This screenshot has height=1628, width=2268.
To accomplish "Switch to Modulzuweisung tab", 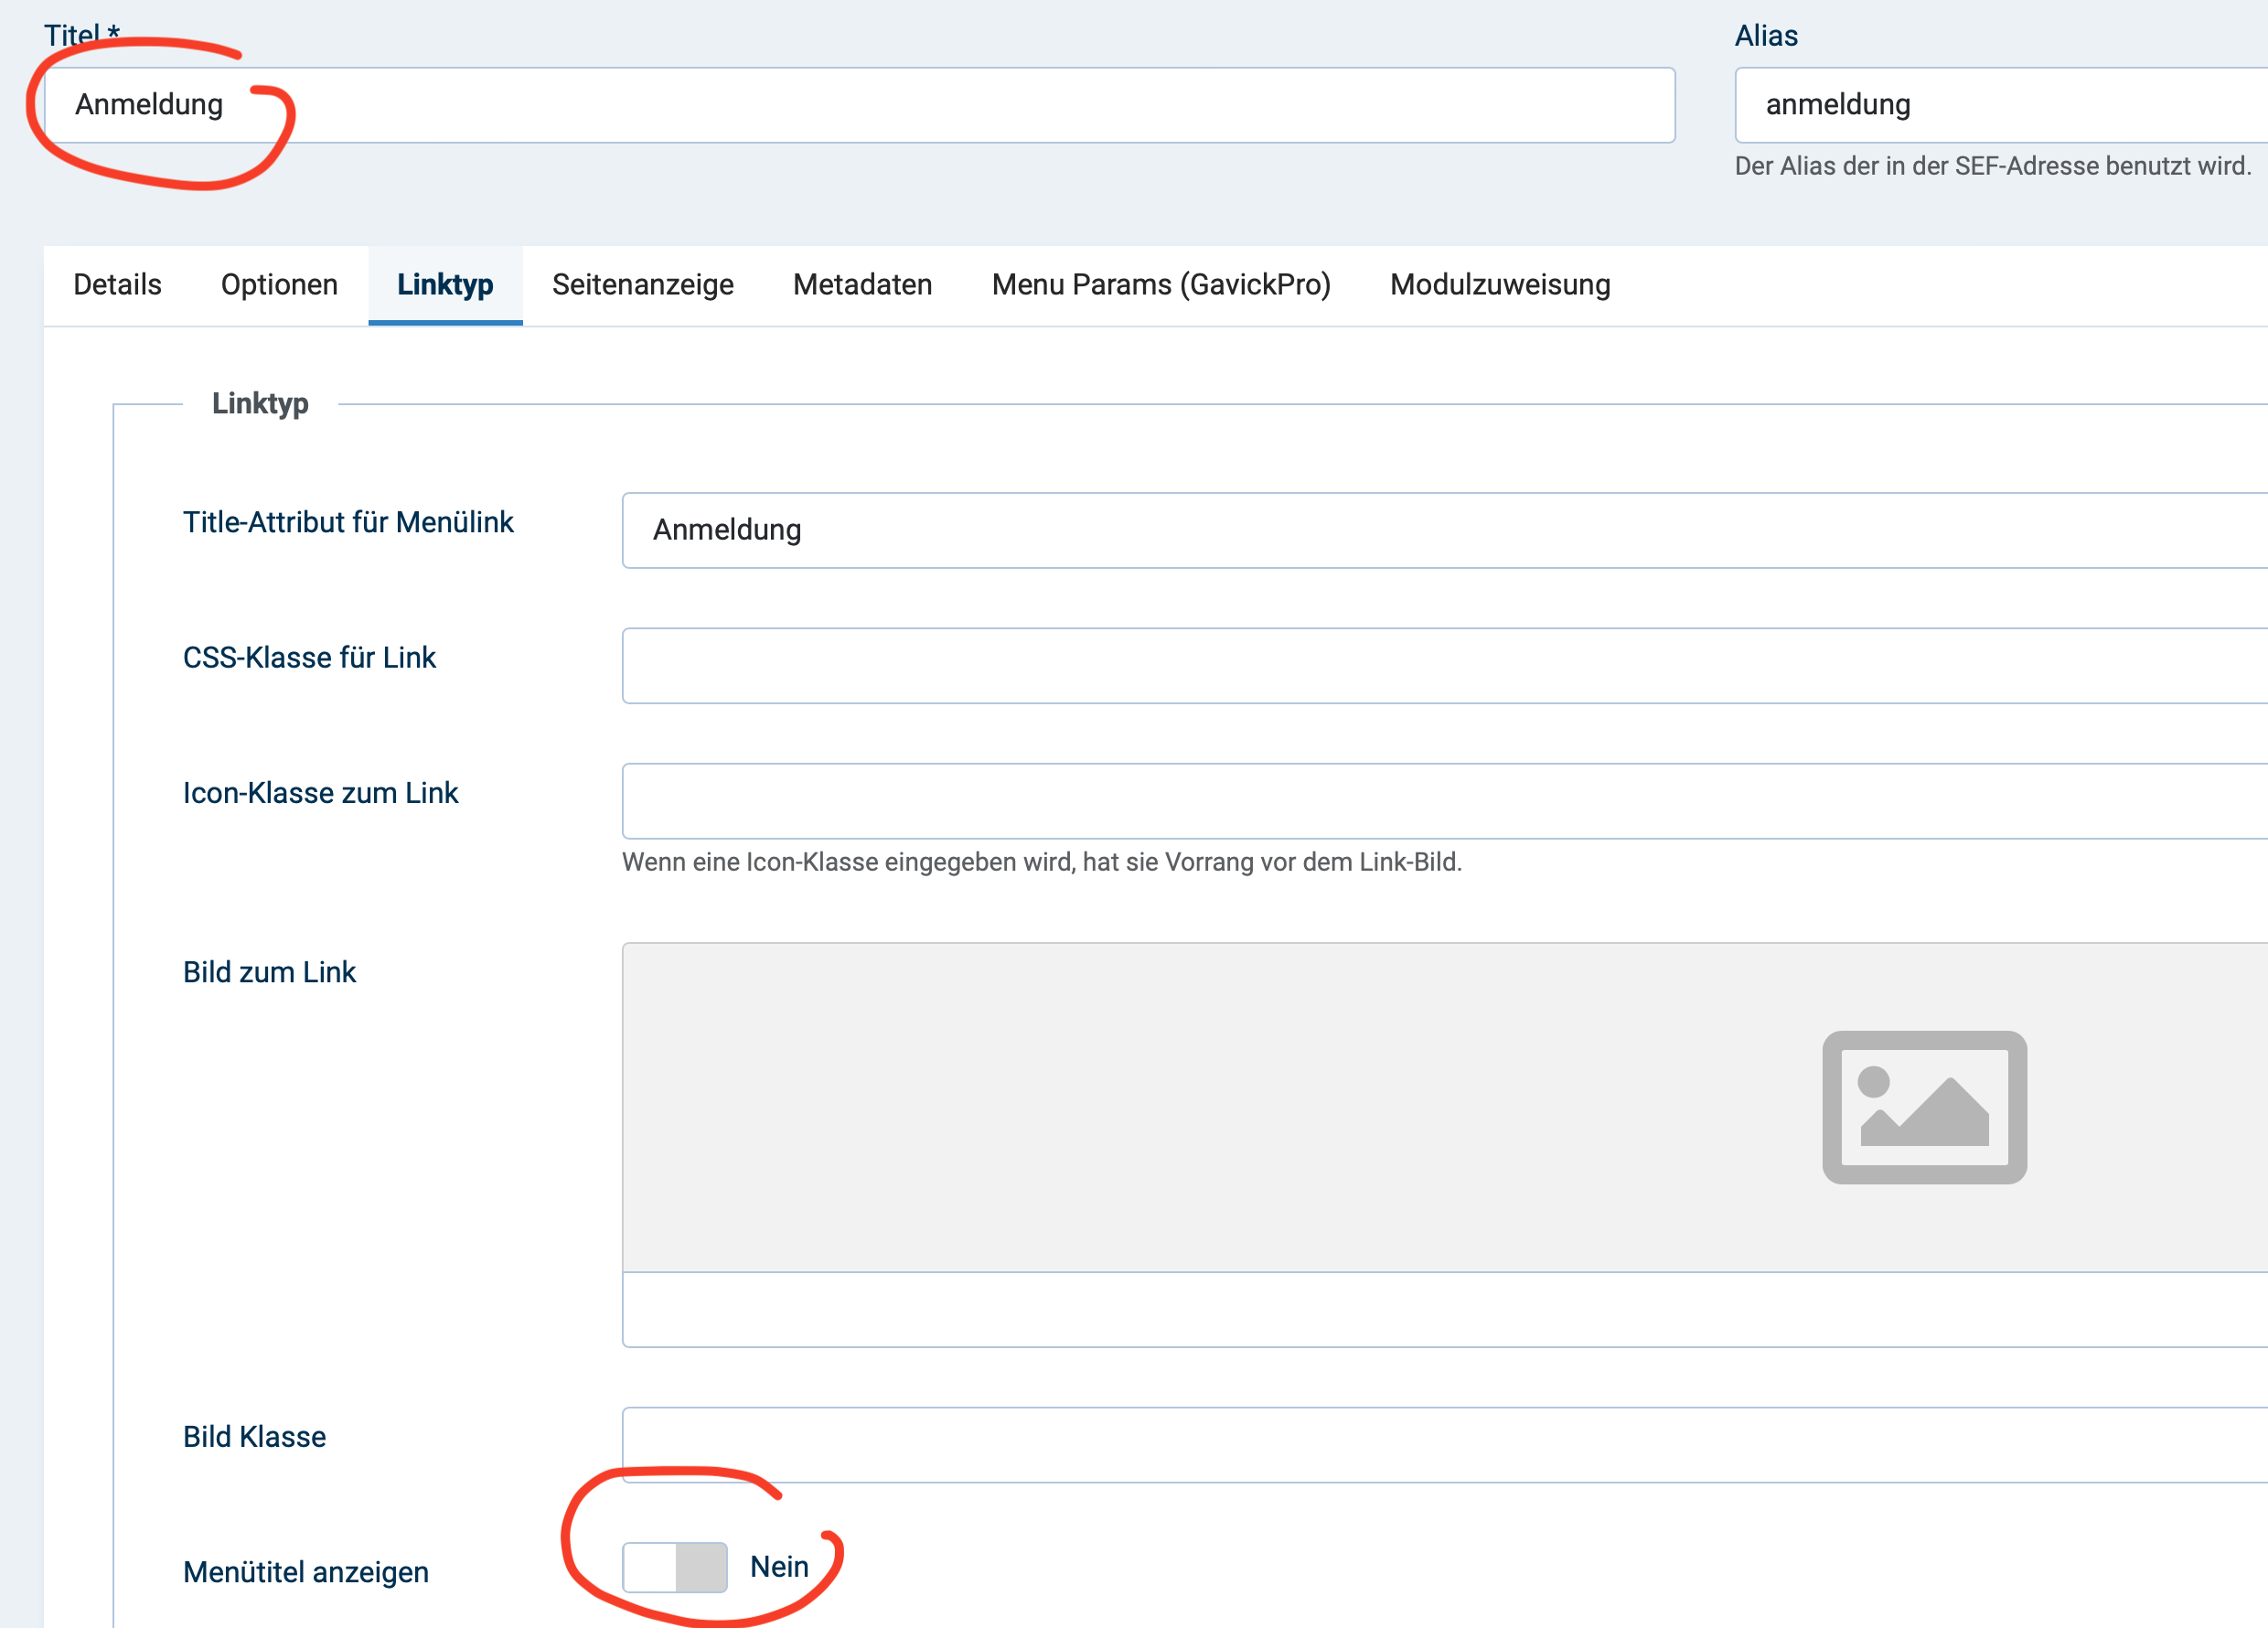I will pyautogui.click(x=1499, y=285).
